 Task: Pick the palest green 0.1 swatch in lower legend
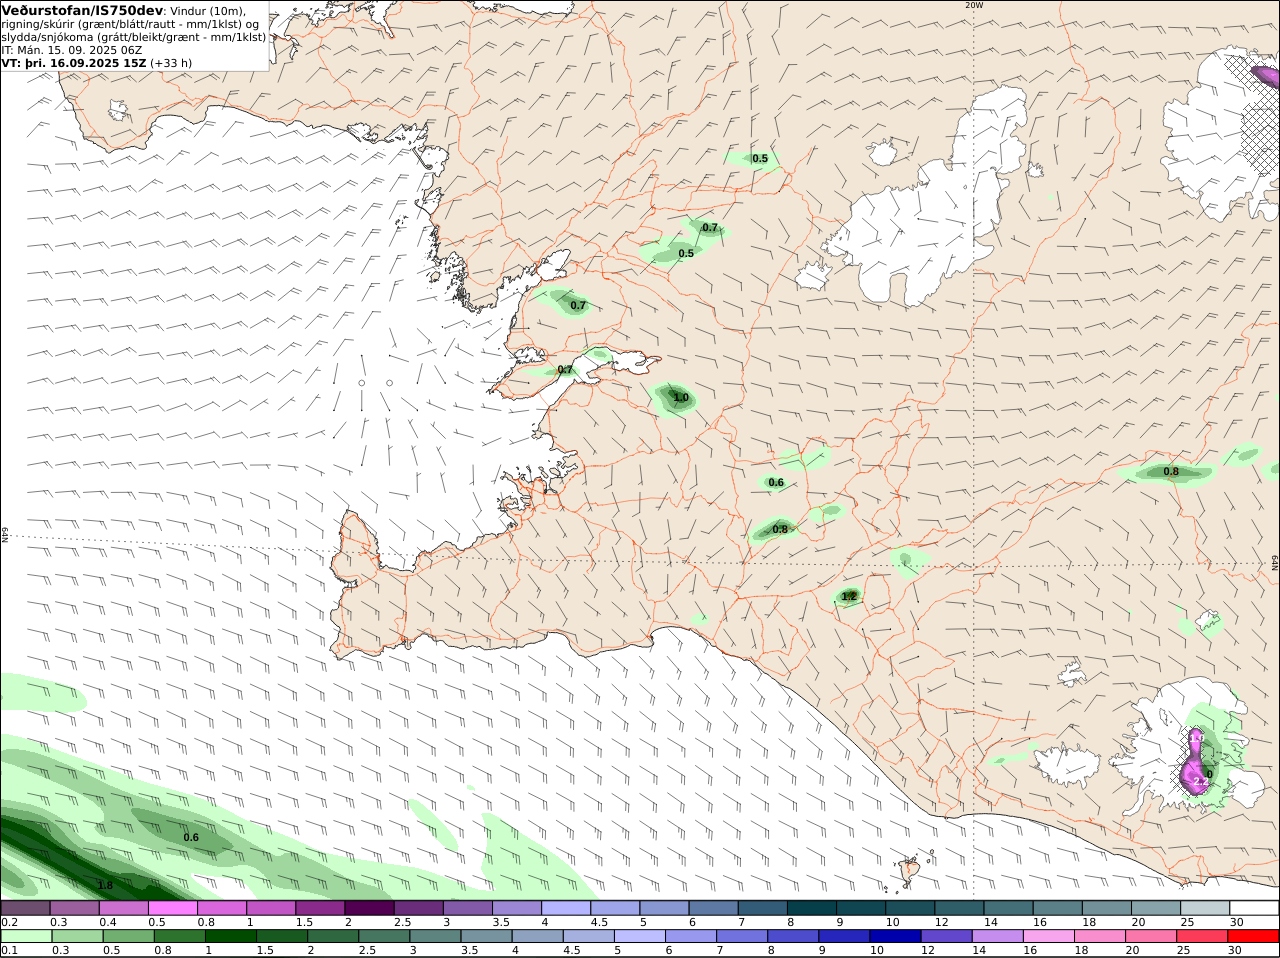pyautogui.click(x=26, y=936)
